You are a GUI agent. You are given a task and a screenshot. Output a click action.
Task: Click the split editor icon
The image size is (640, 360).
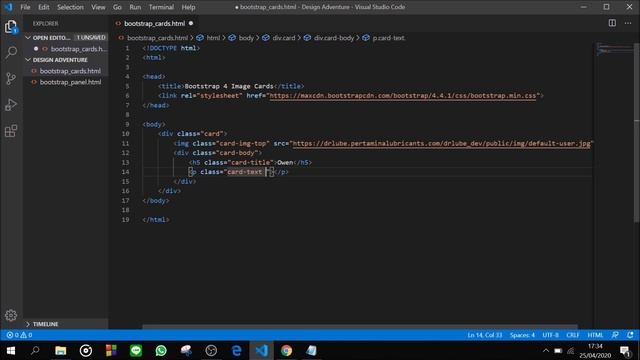(x=612, y=23)
